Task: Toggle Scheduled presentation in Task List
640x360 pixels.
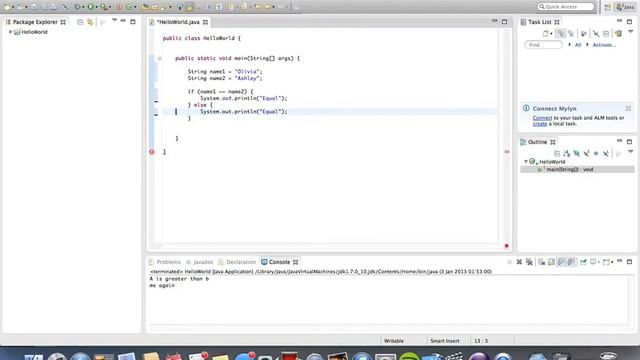Action: pos(571,33)
